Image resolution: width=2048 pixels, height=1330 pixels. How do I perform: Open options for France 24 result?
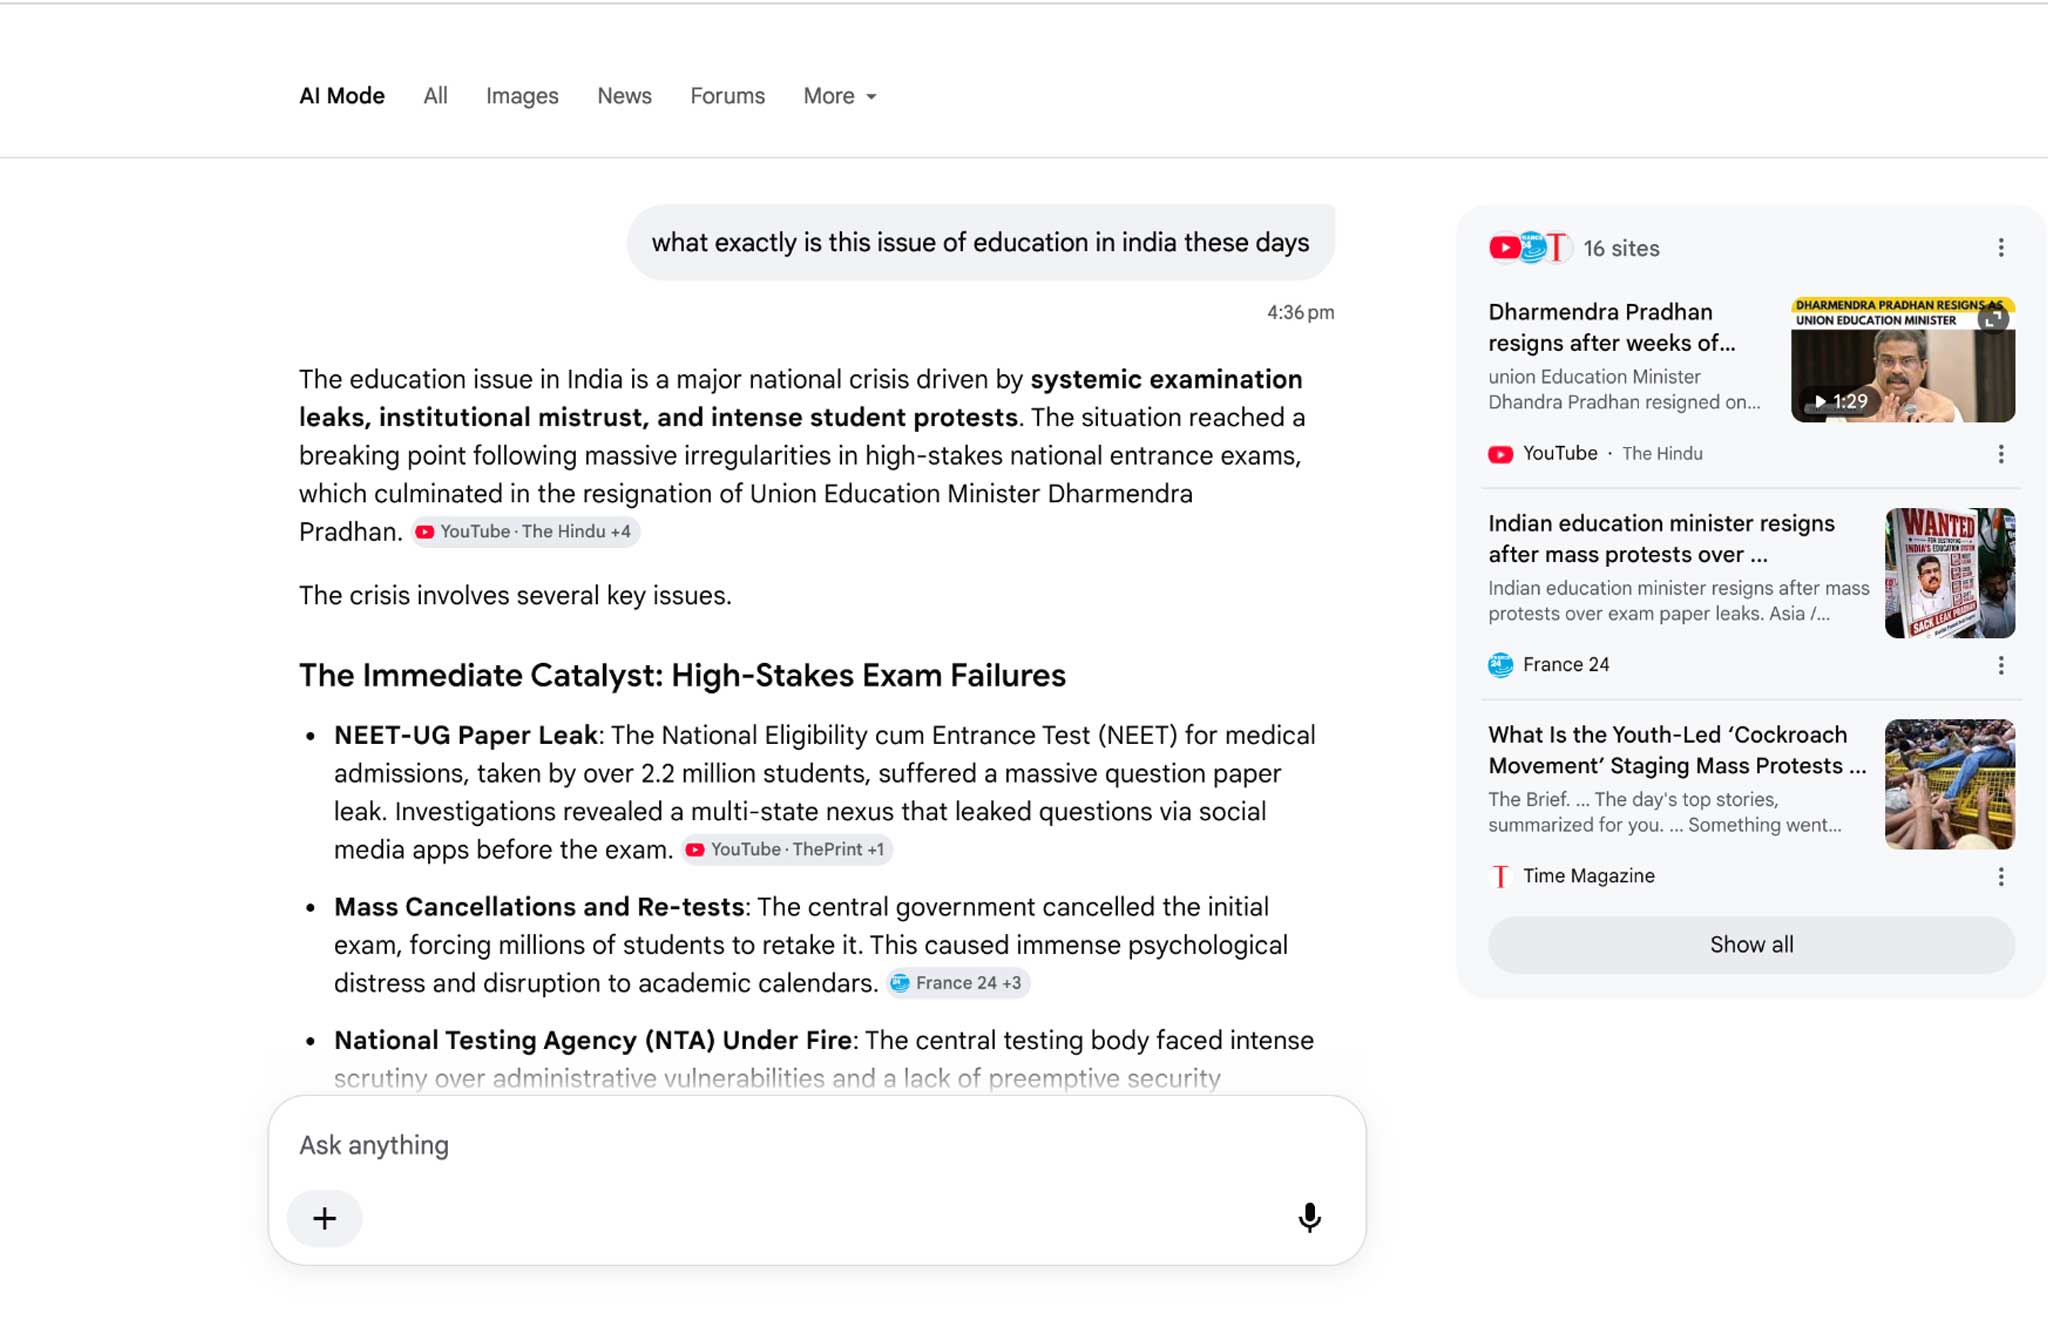click(2001, 665)
